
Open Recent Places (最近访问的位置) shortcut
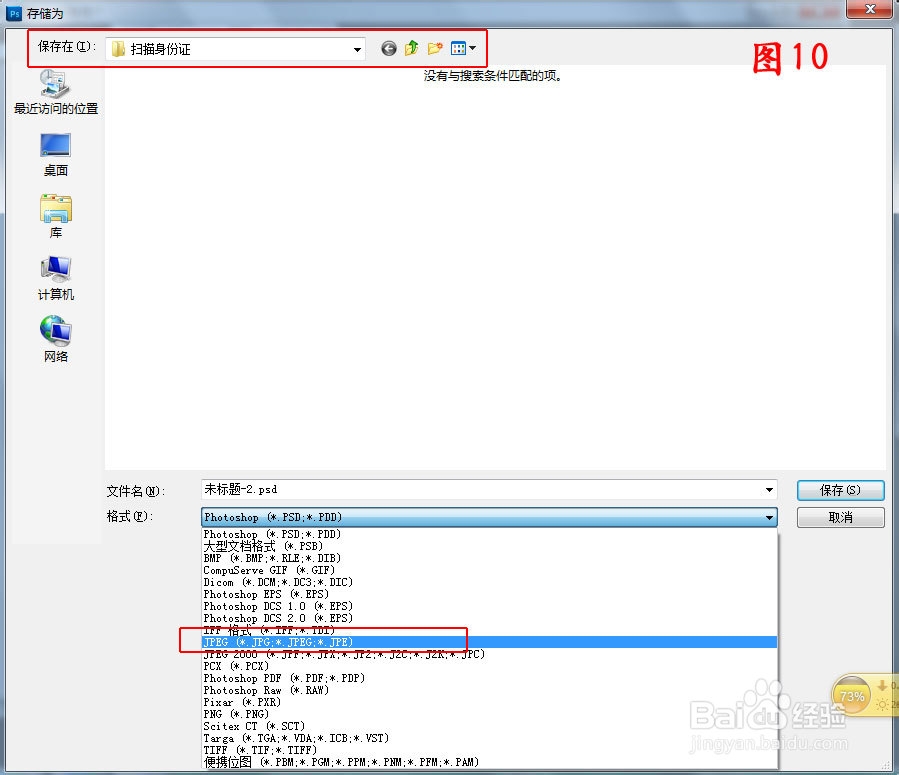[x=56, y=92]
